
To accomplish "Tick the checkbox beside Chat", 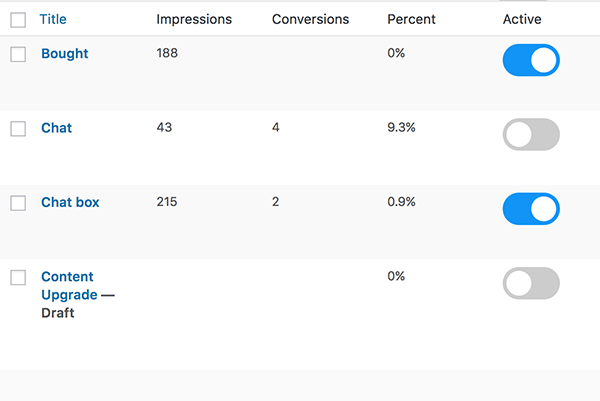I will pyautogui.click(x=18, y=129).
